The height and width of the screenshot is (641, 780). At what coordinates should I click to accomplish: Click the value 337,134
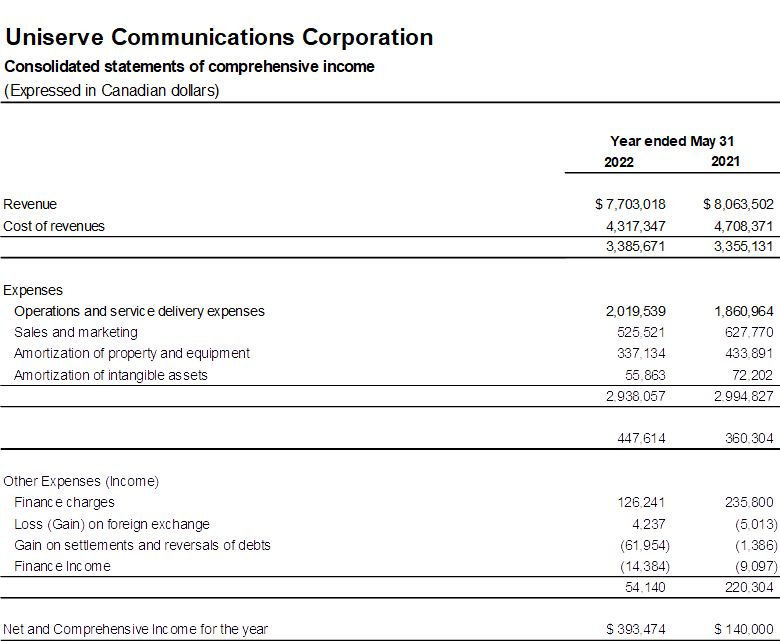pos(641,354)
